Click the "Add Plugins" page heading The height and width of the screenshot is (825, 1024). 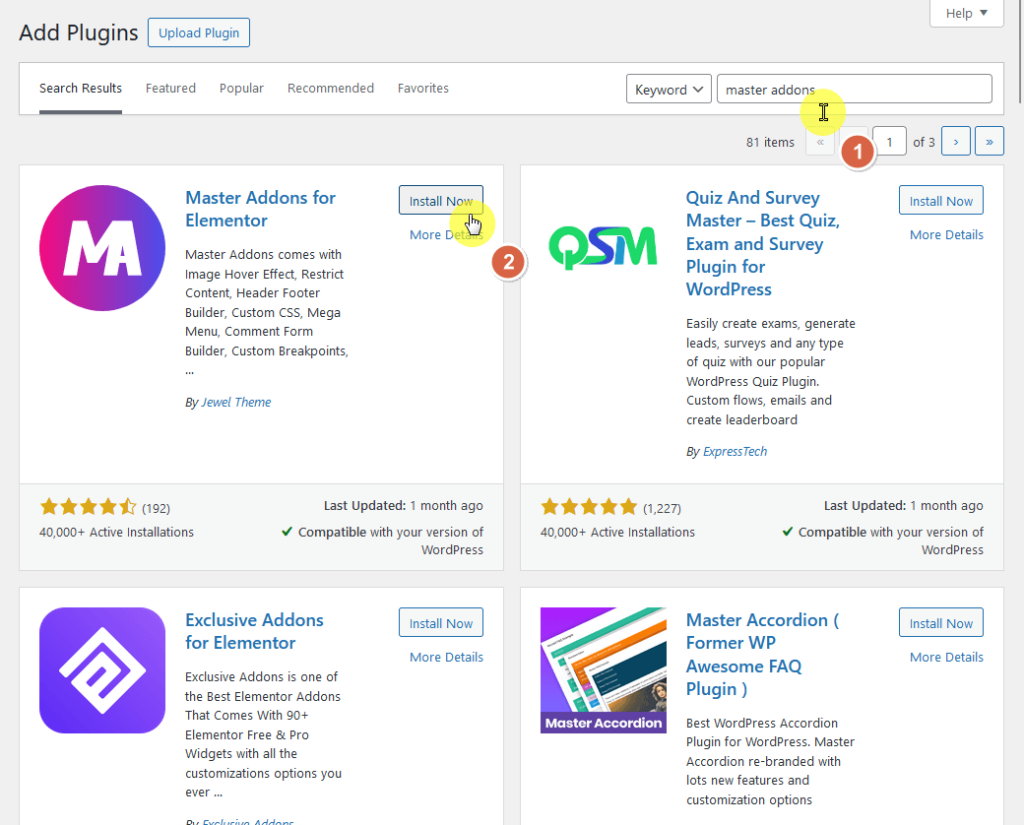[78, 33]
